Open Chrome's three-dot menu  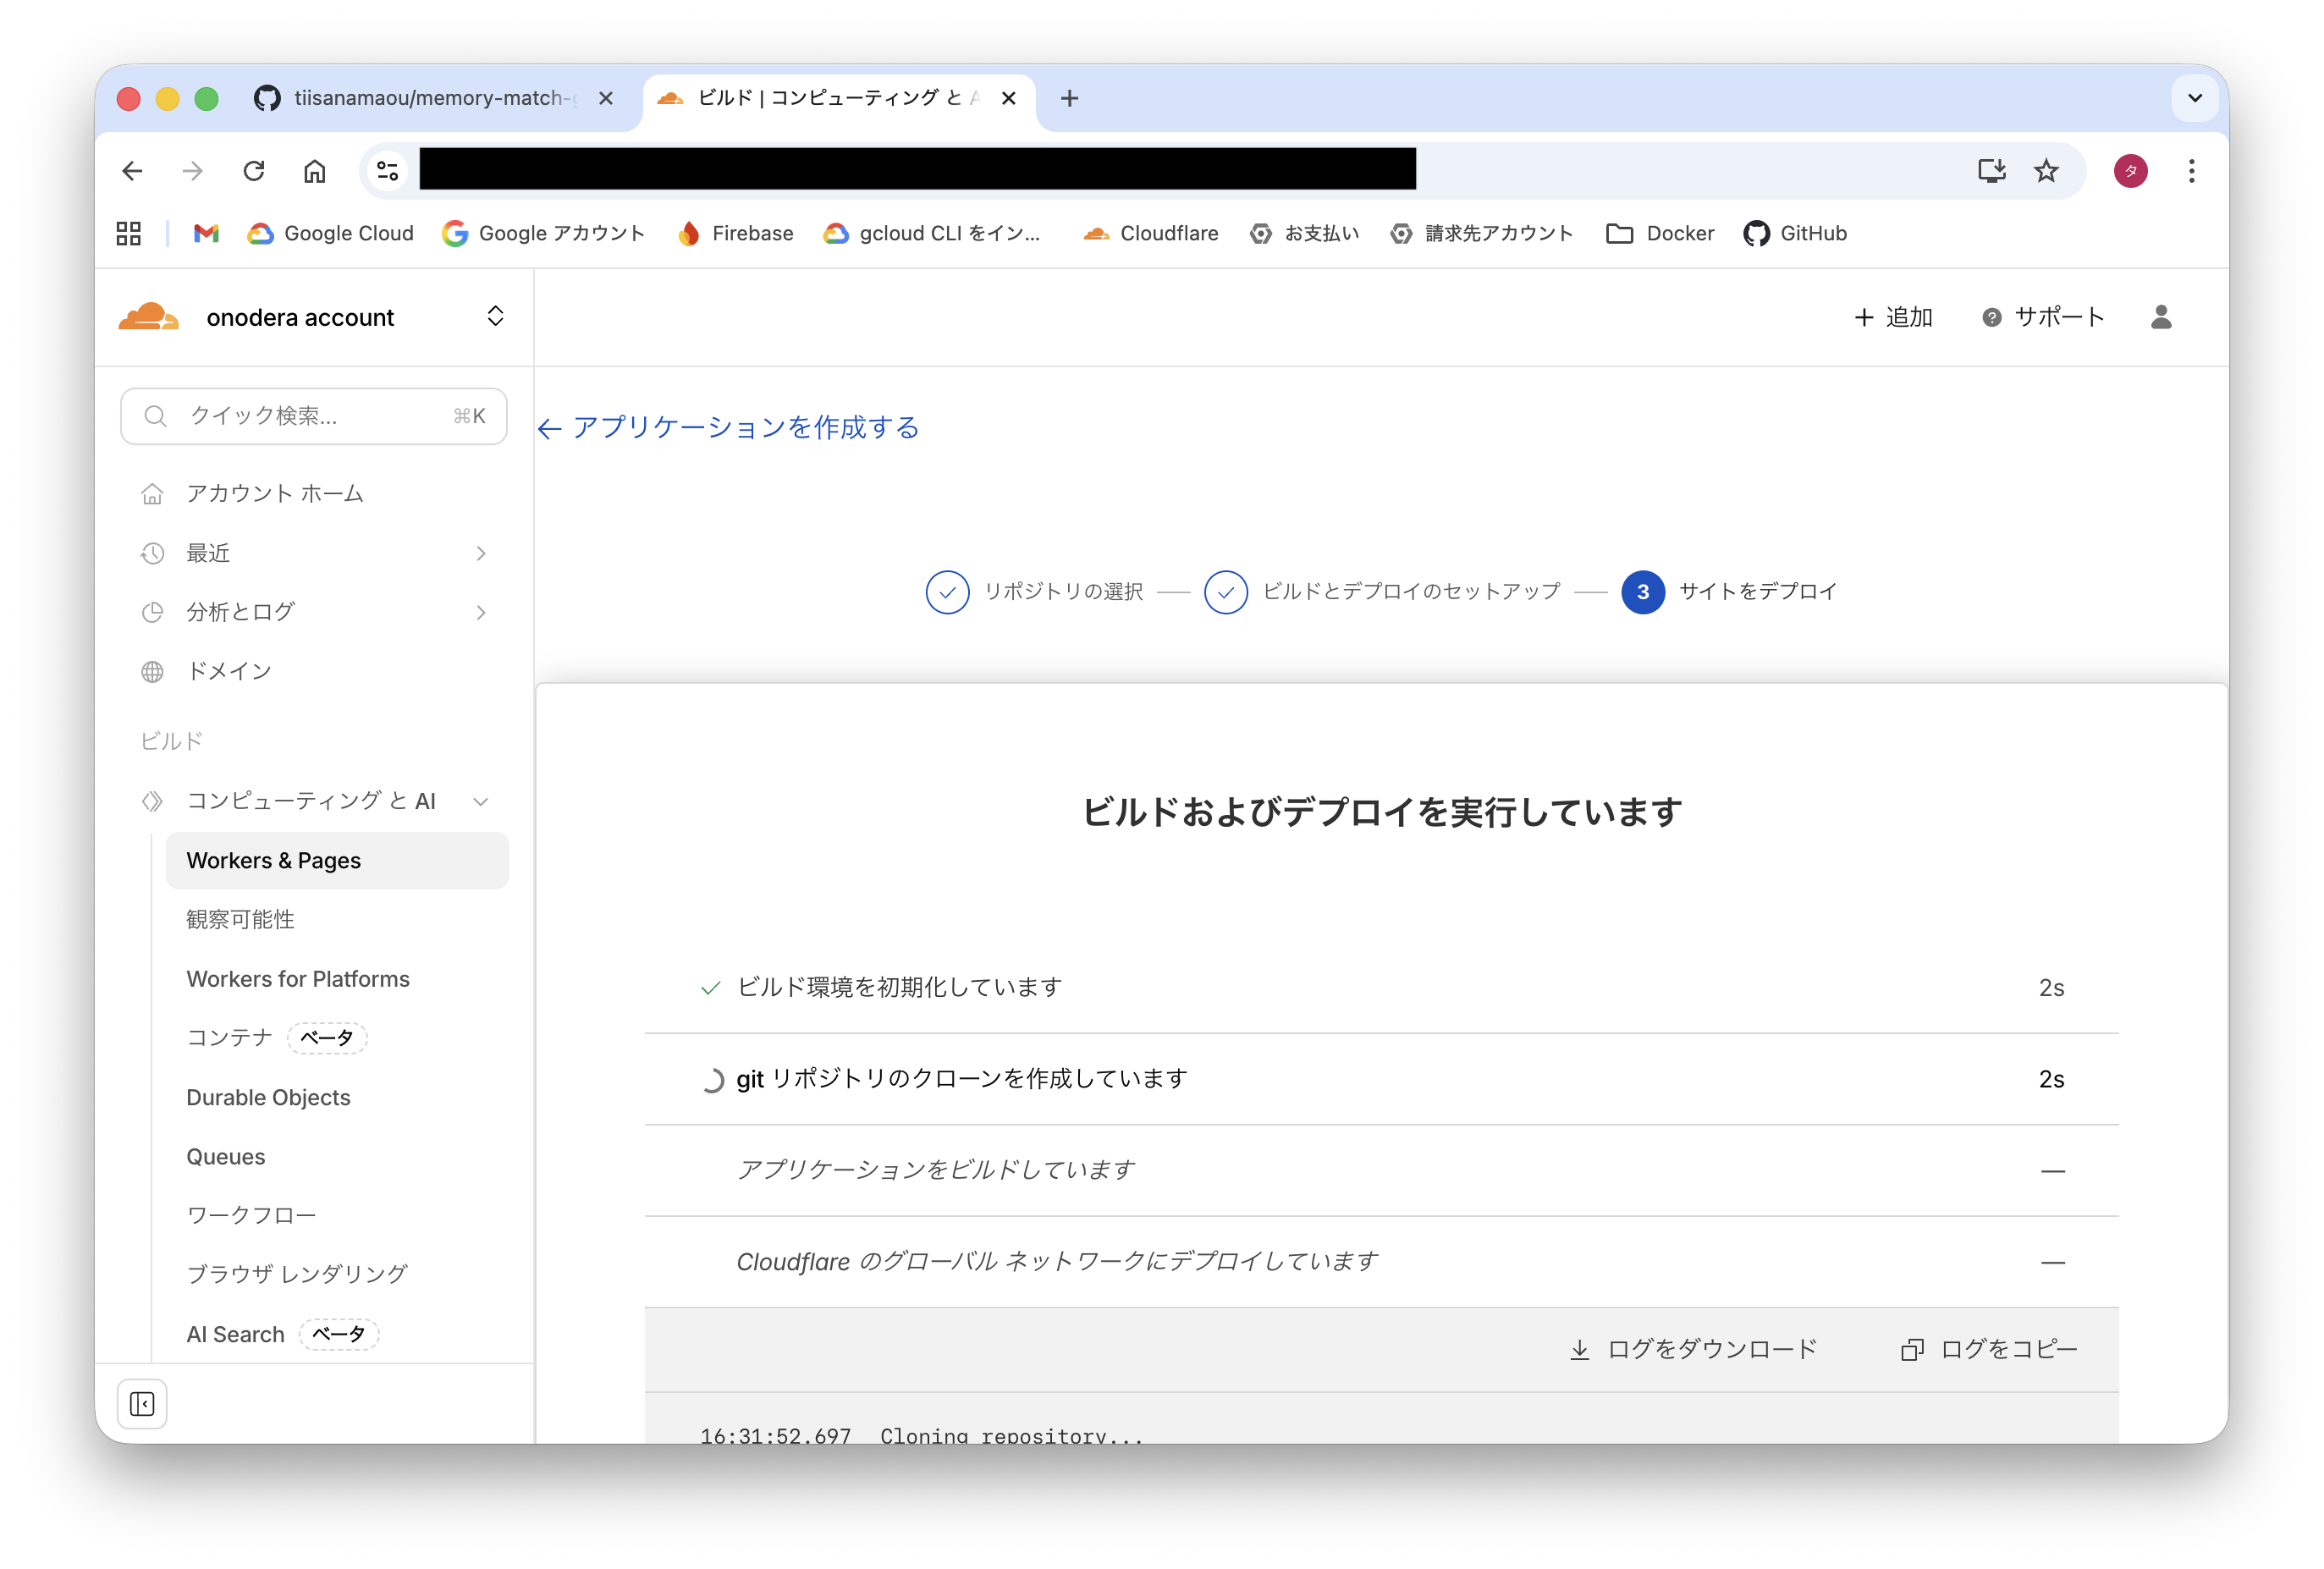point(2191,171)
